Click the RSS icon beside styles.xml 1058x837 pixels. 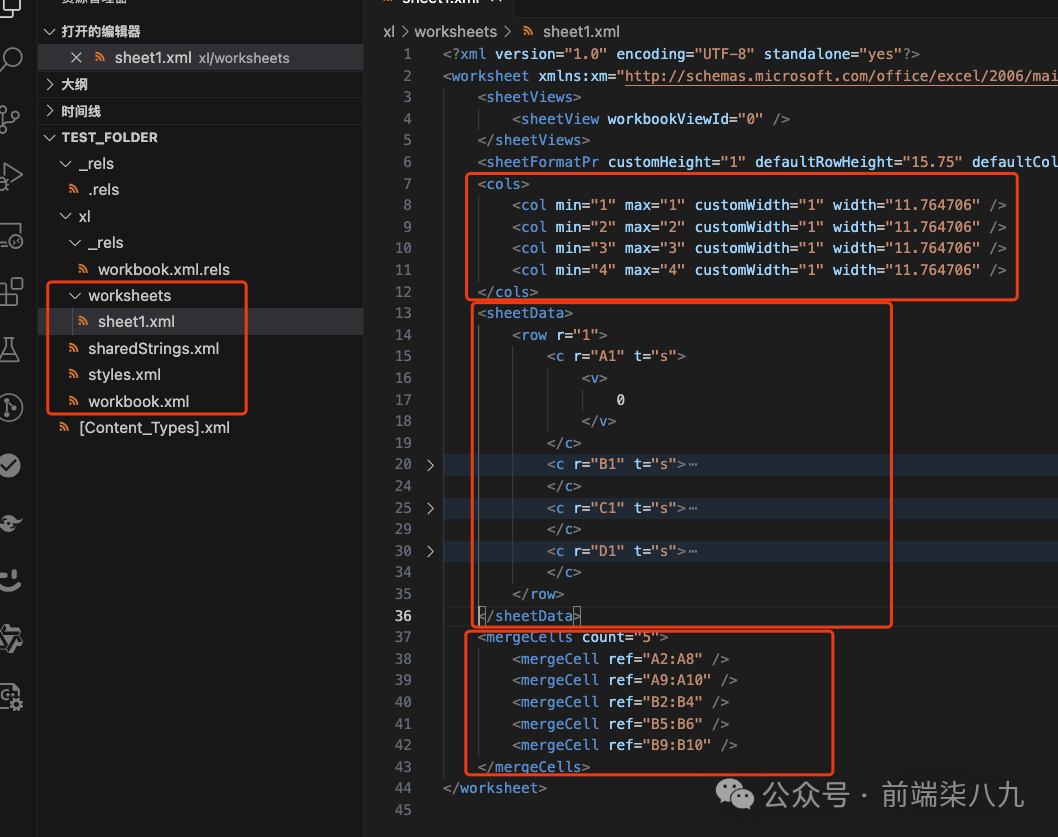pos(74,375)
